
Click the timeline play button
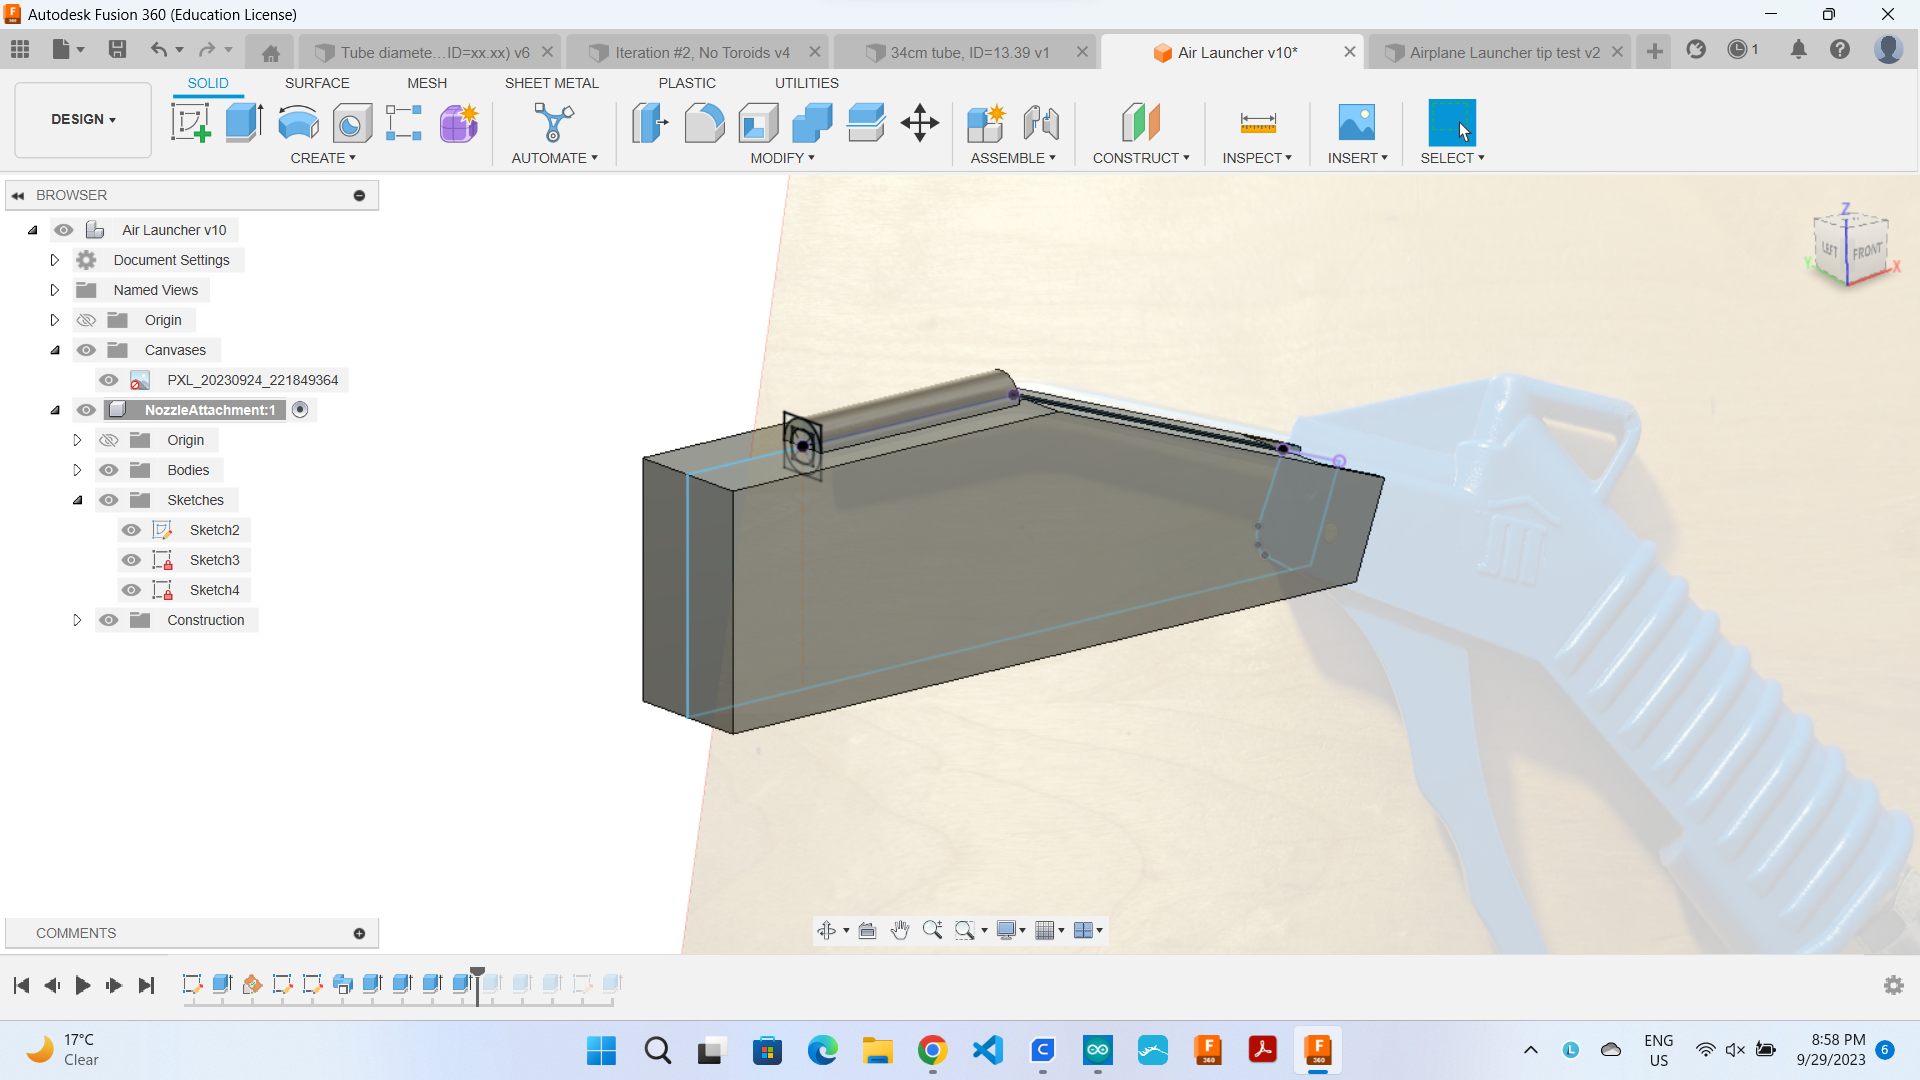pyautogui.click(x=82, y=984)
